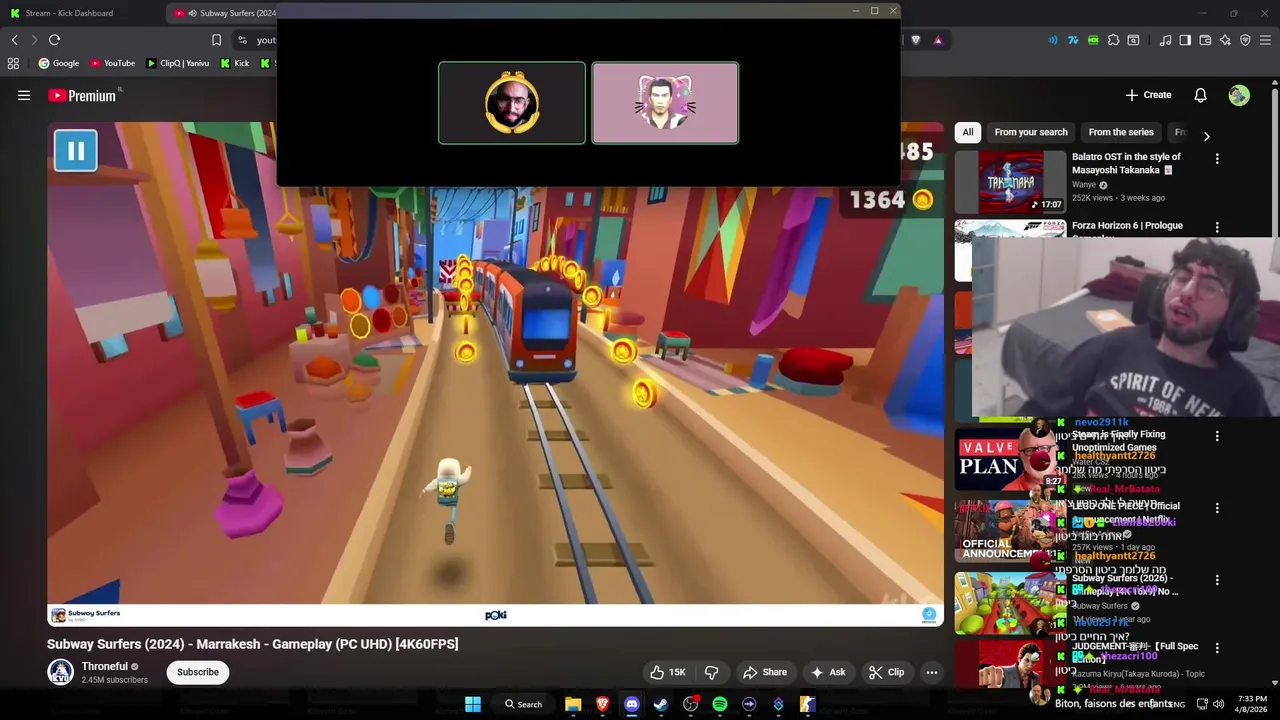Open the Google bookmark
Image resolution: width=1280 pixels, height=720 pixels.
(x=58, y=63)
